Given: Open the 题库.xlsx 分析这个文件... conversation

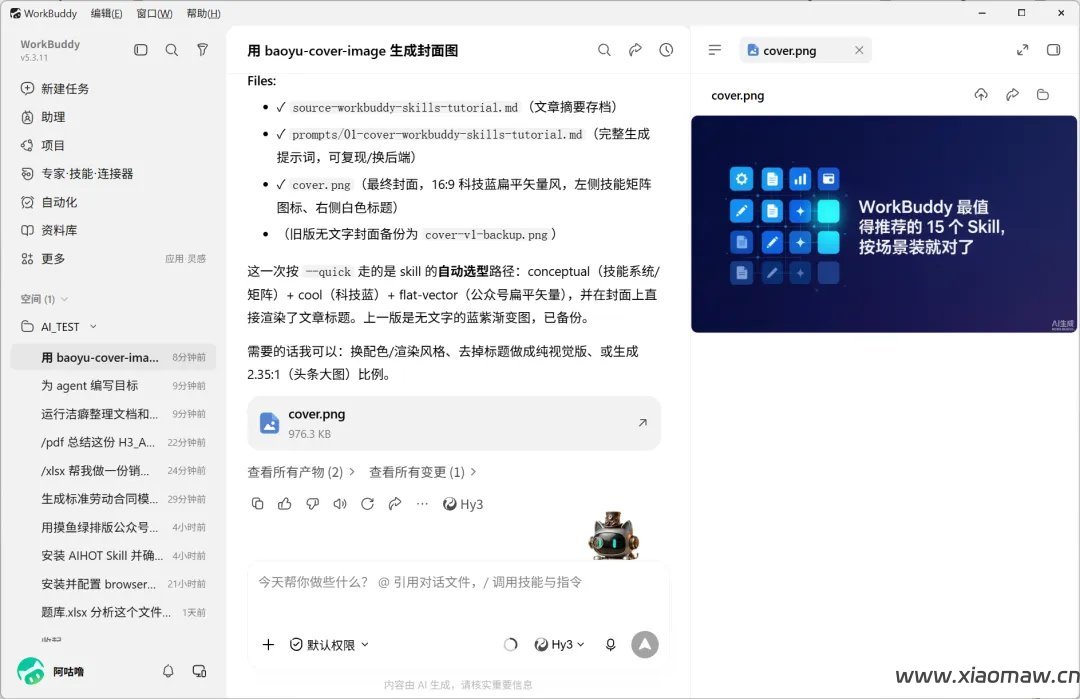Looking at the screenshot, I should [x=114, y=612].
